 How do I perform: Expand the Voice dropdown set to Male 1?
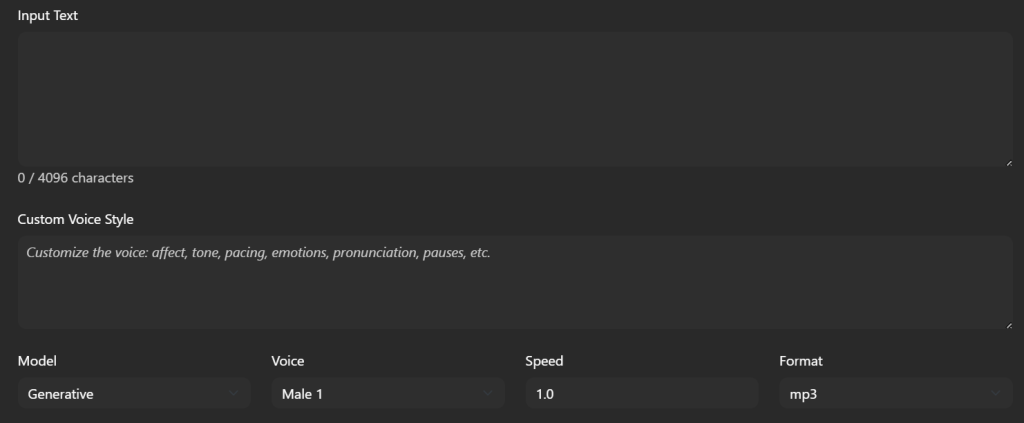pyautogui.click(x=387, y=394)
